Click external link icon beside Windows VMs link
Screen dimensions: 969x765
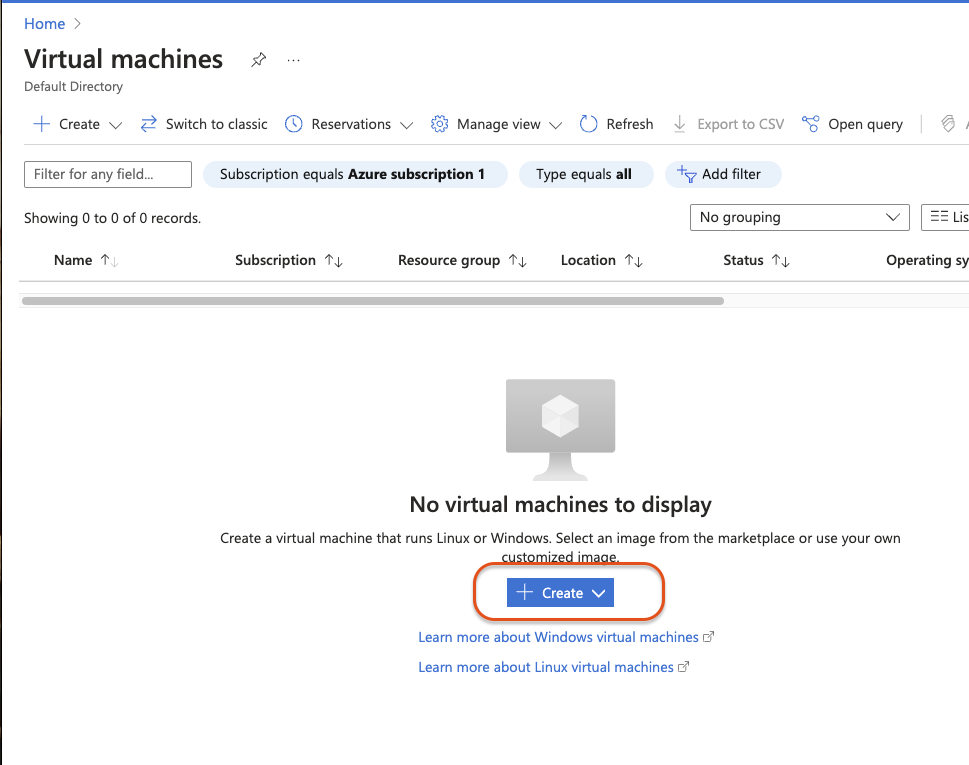point(708,636)
